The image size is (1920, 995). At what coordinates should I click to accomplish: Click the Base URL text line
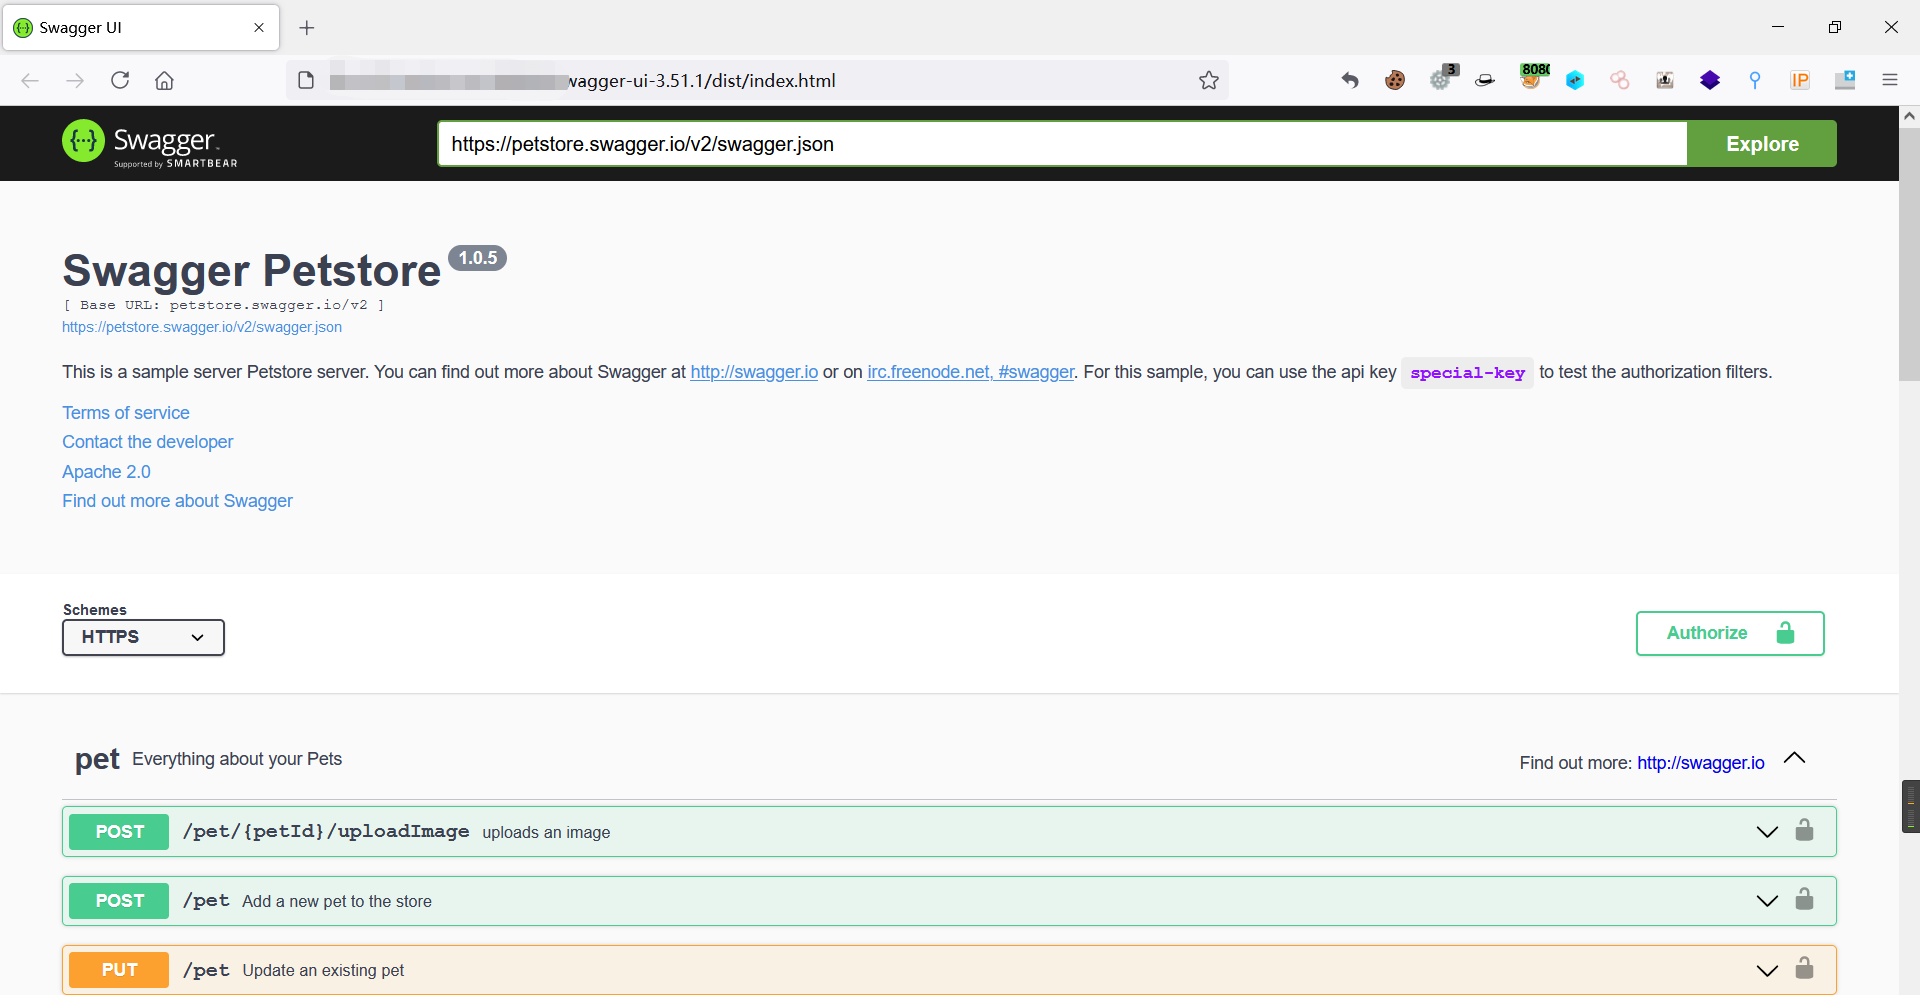(x=224, y=305)
